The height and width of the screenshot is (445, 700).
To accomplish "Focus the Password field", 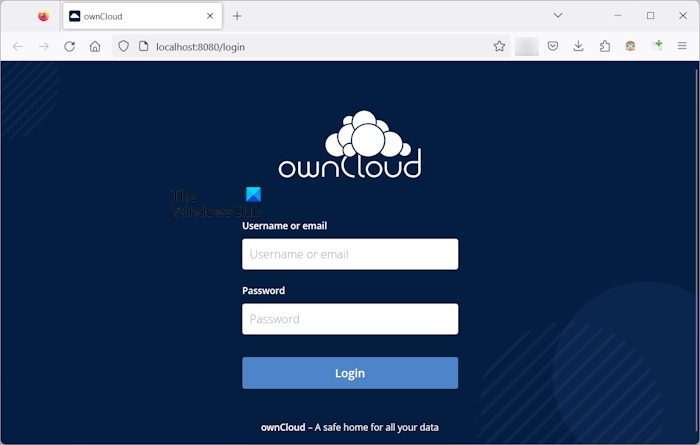I will point(350,319).
